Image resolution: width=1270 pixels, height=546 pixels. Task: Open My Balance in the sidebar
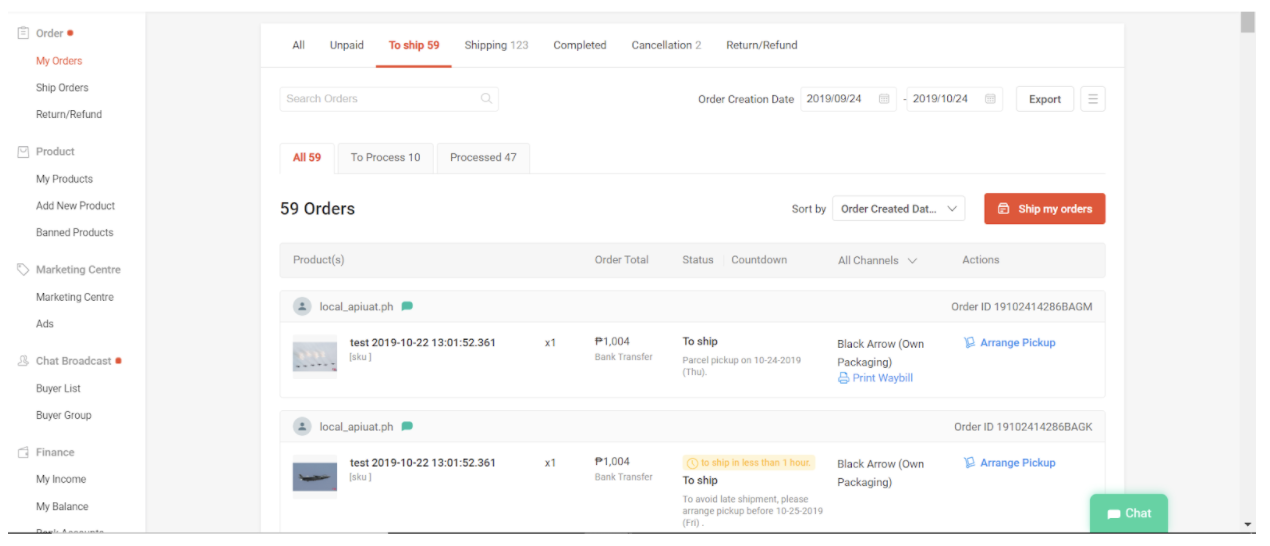pyautogui.click(x=62, y=506)
